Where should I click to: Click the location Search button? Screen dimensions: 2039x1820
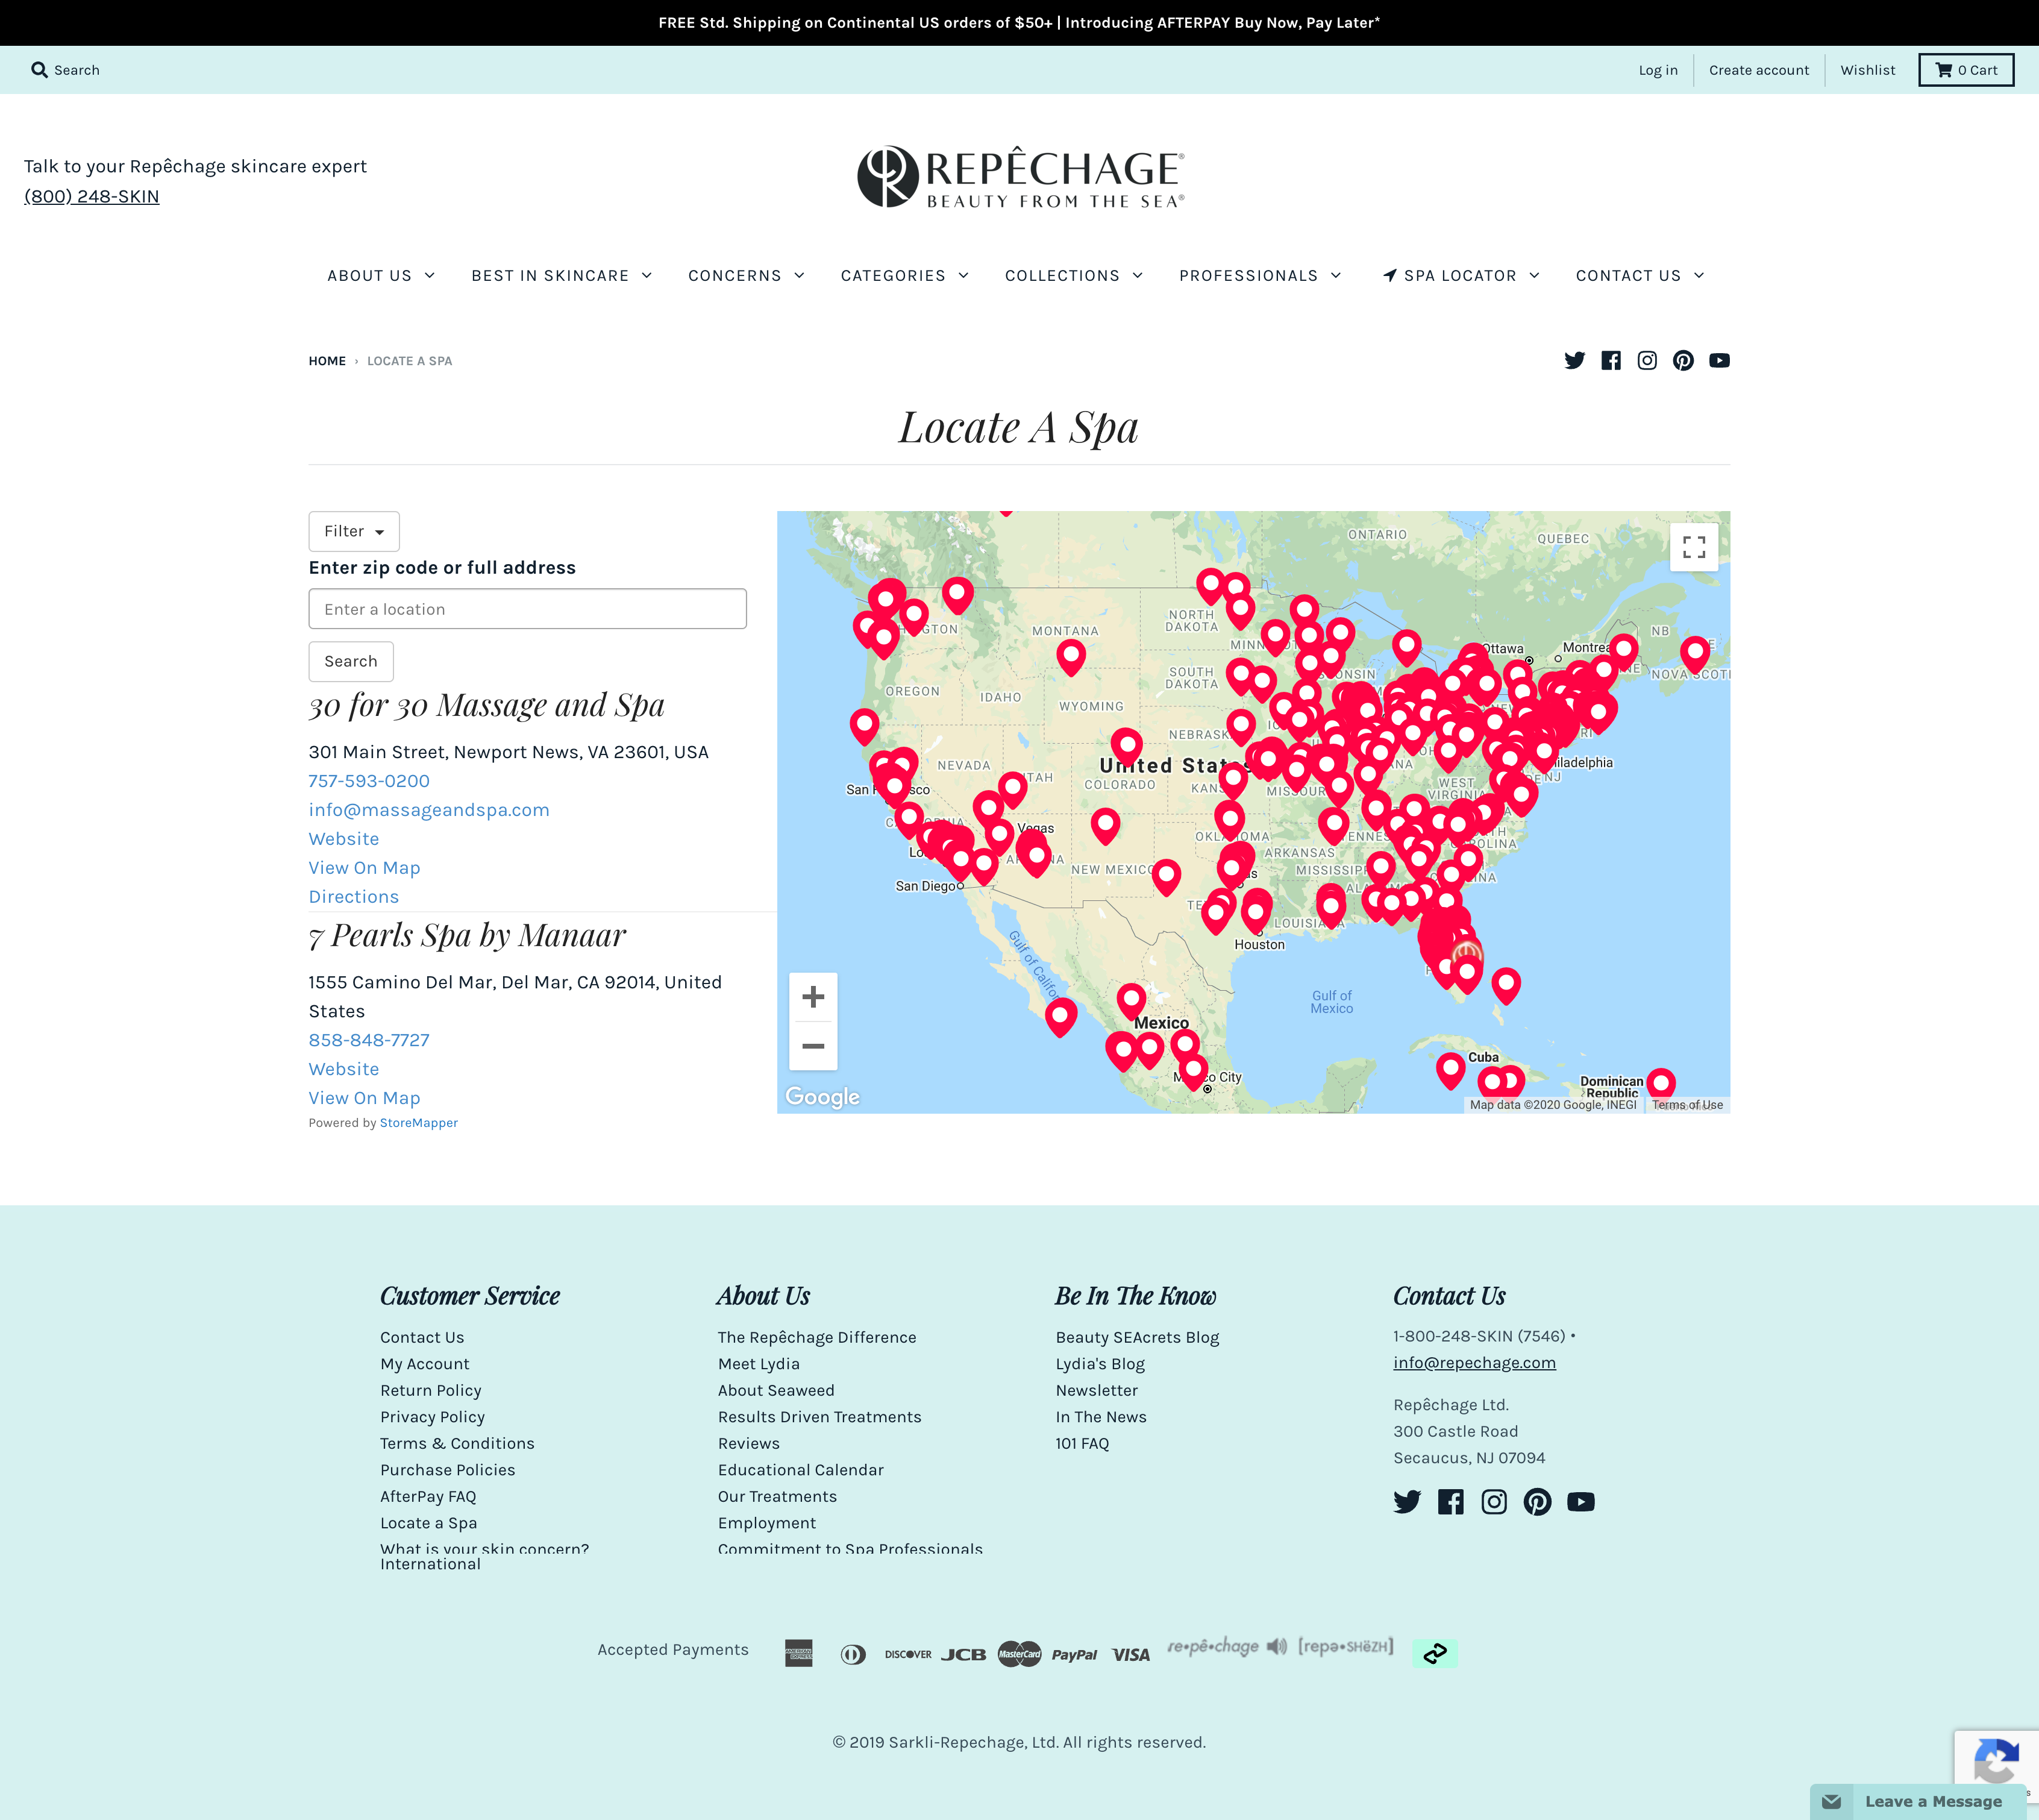(351, 661)
